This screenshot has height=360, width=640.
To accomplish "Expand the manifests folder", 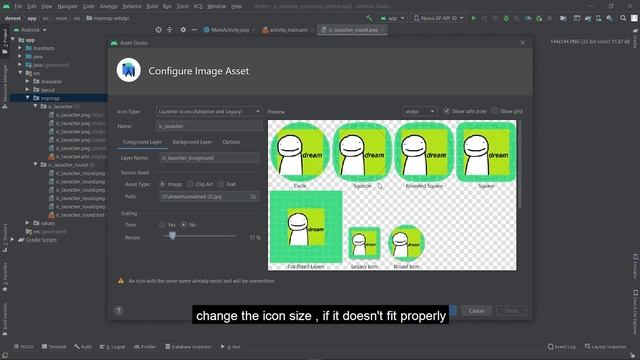I will click(20, 48).
